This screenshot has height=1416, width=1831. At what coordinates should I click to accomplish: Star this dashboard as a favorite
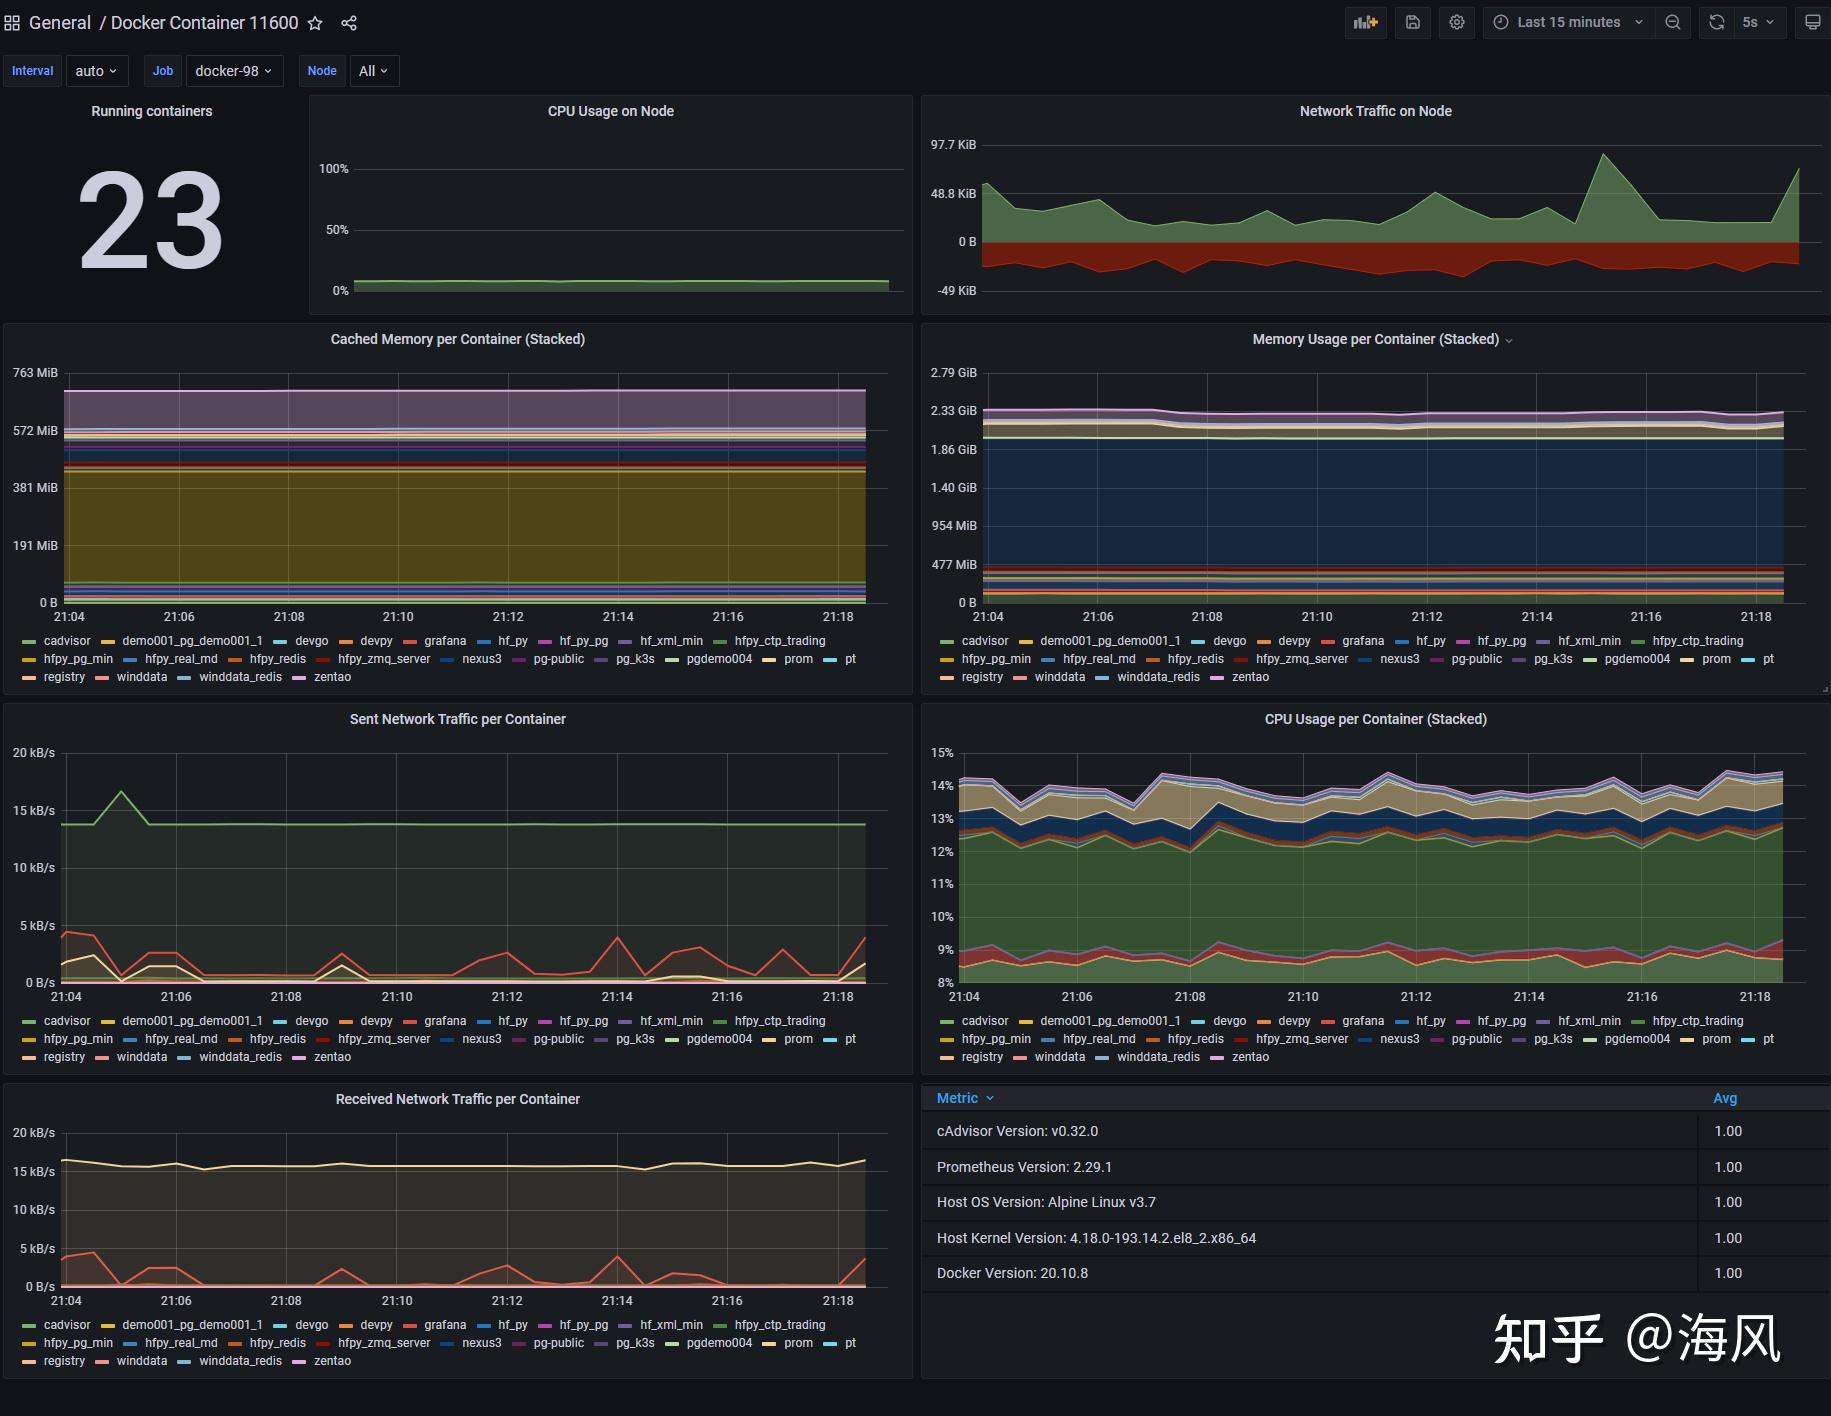coord(315,22)
